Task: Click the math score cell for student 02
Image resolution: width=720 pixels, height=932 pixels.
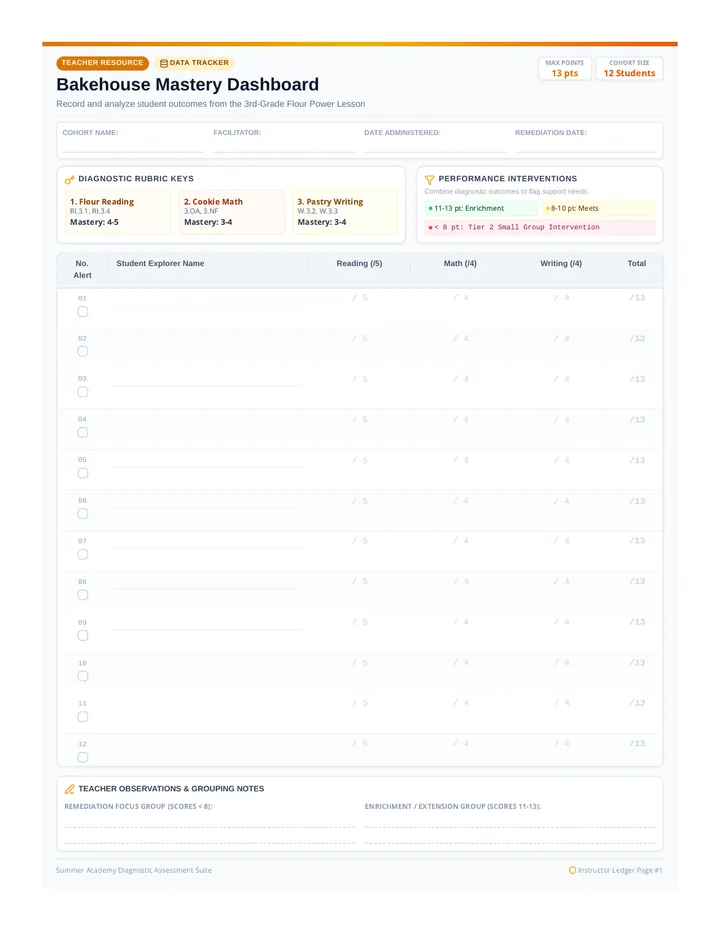Action: click(x=460, y=339)
